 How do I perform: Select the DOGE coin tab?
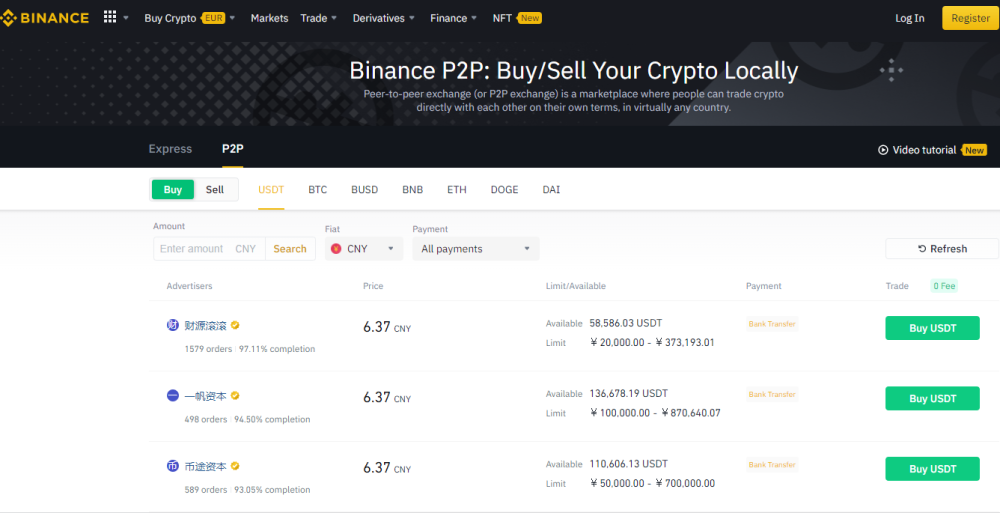(504, 190)
